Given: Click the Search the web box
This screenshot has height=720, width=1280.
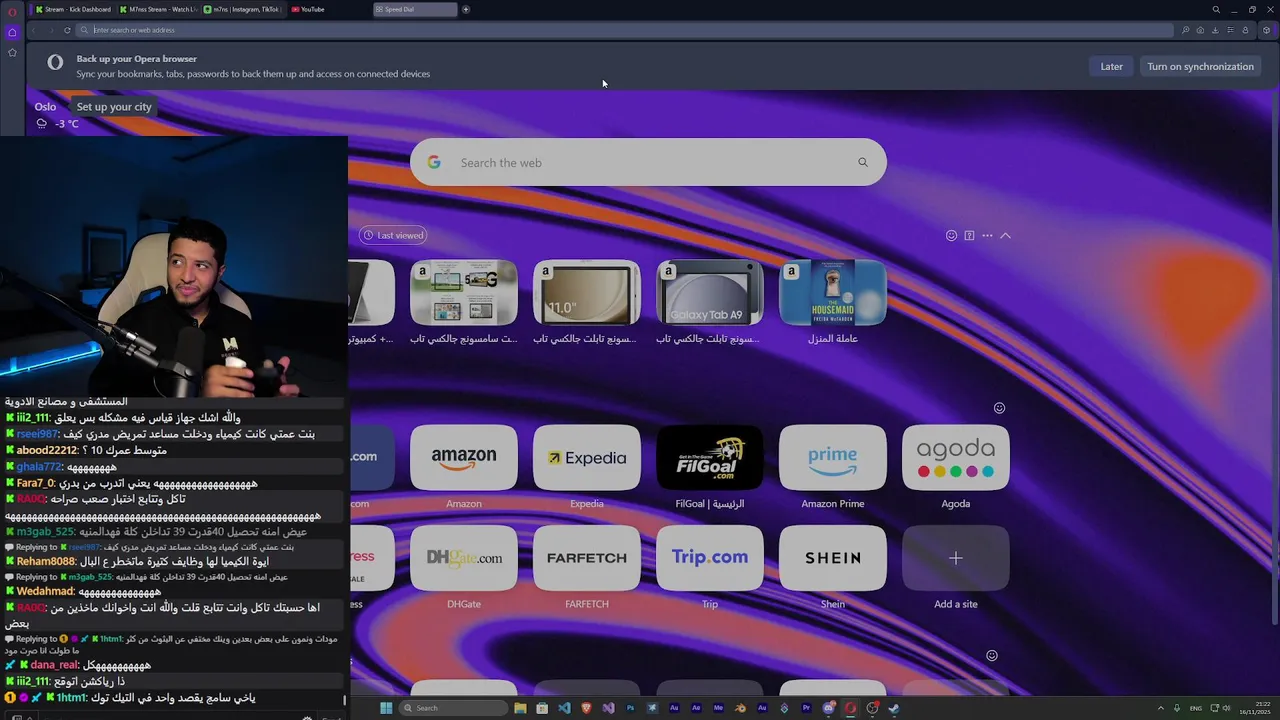Looking at the screenshot, I should coord(648,162).
